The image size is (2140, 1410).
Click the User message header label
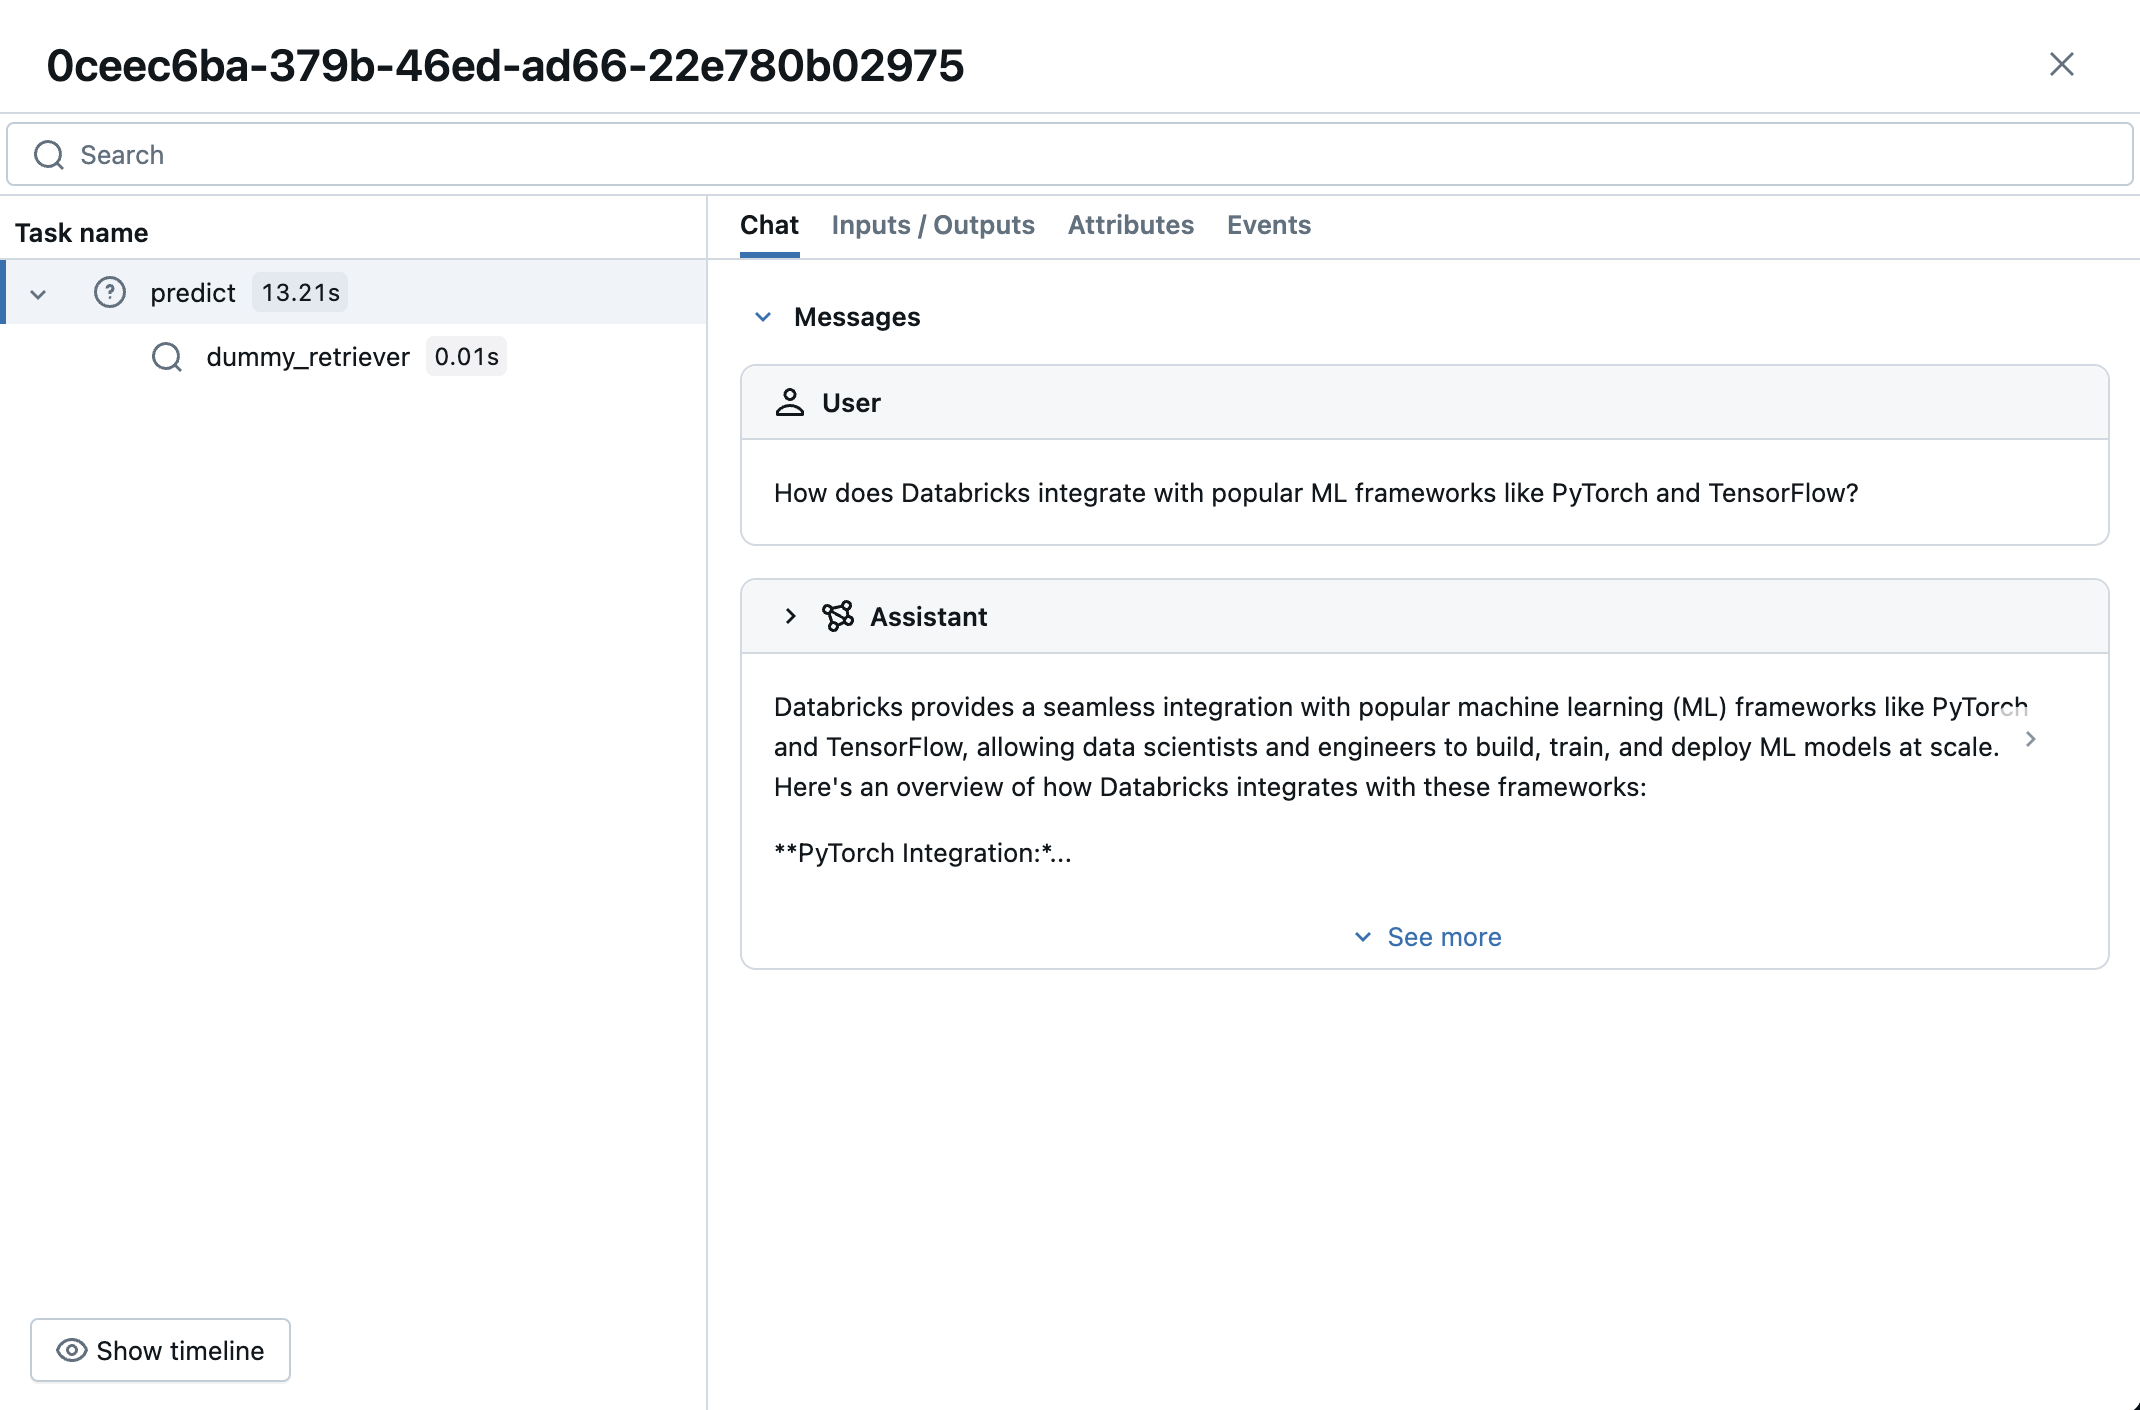851,403
